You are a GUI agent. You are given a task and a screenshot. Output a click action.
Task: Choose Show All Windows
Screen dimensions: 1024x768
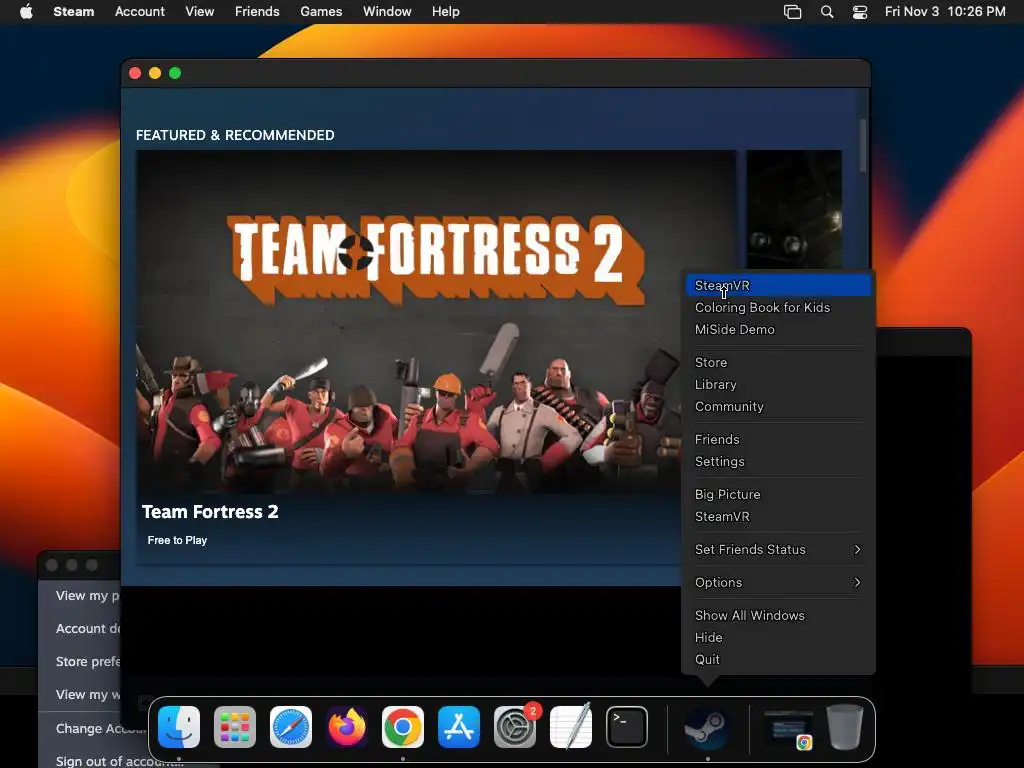point(778,615)
